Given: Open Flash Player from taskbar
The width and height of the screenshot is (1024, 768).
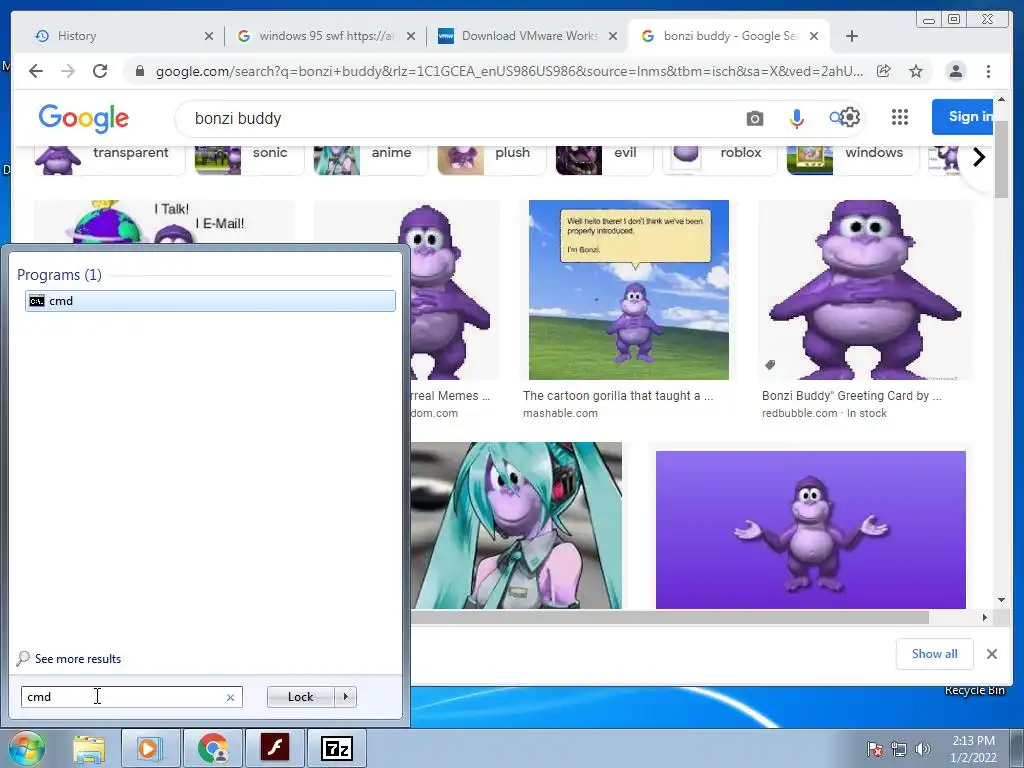Looking at the screenshot, I should pyautogui.click(x=275, y=748).
